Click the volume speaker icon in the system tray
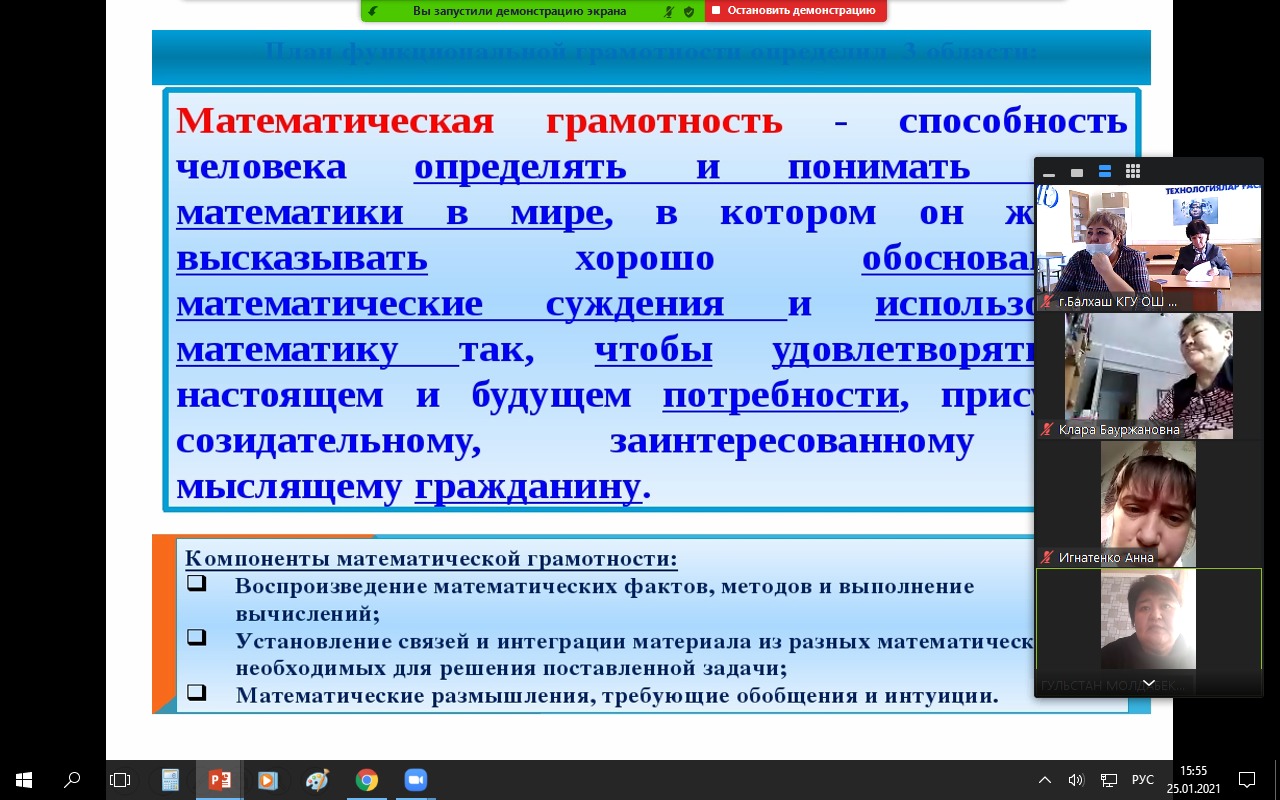The width and height of the screenshot is (1280, 800). pyautogui.click(x=1076, y=780)
